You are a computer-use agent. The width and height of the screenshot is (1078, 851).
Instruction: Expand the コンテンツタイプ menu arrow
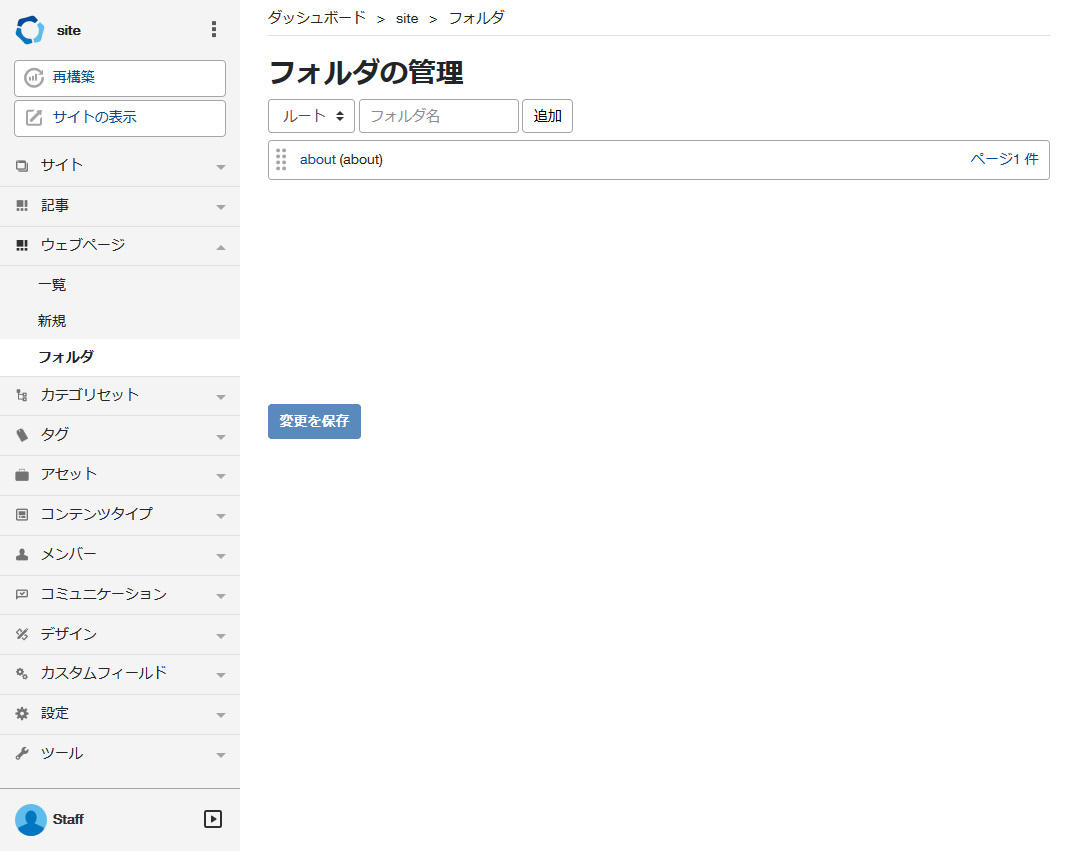point(221,516)
